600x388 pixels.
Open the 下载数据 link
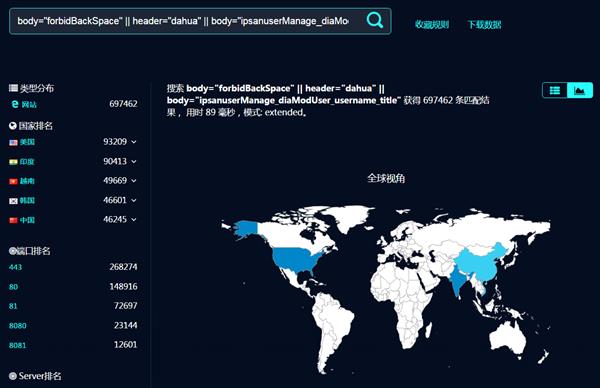coord(484,24)
